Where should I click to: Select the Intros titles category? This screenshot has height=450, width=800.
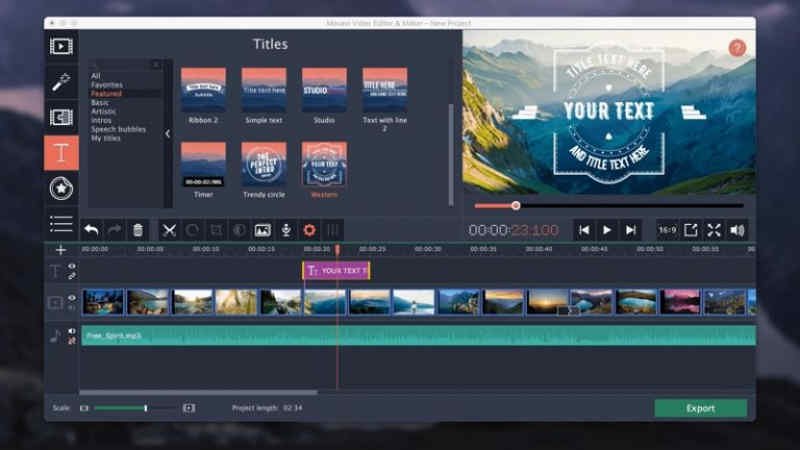[101, 120]
